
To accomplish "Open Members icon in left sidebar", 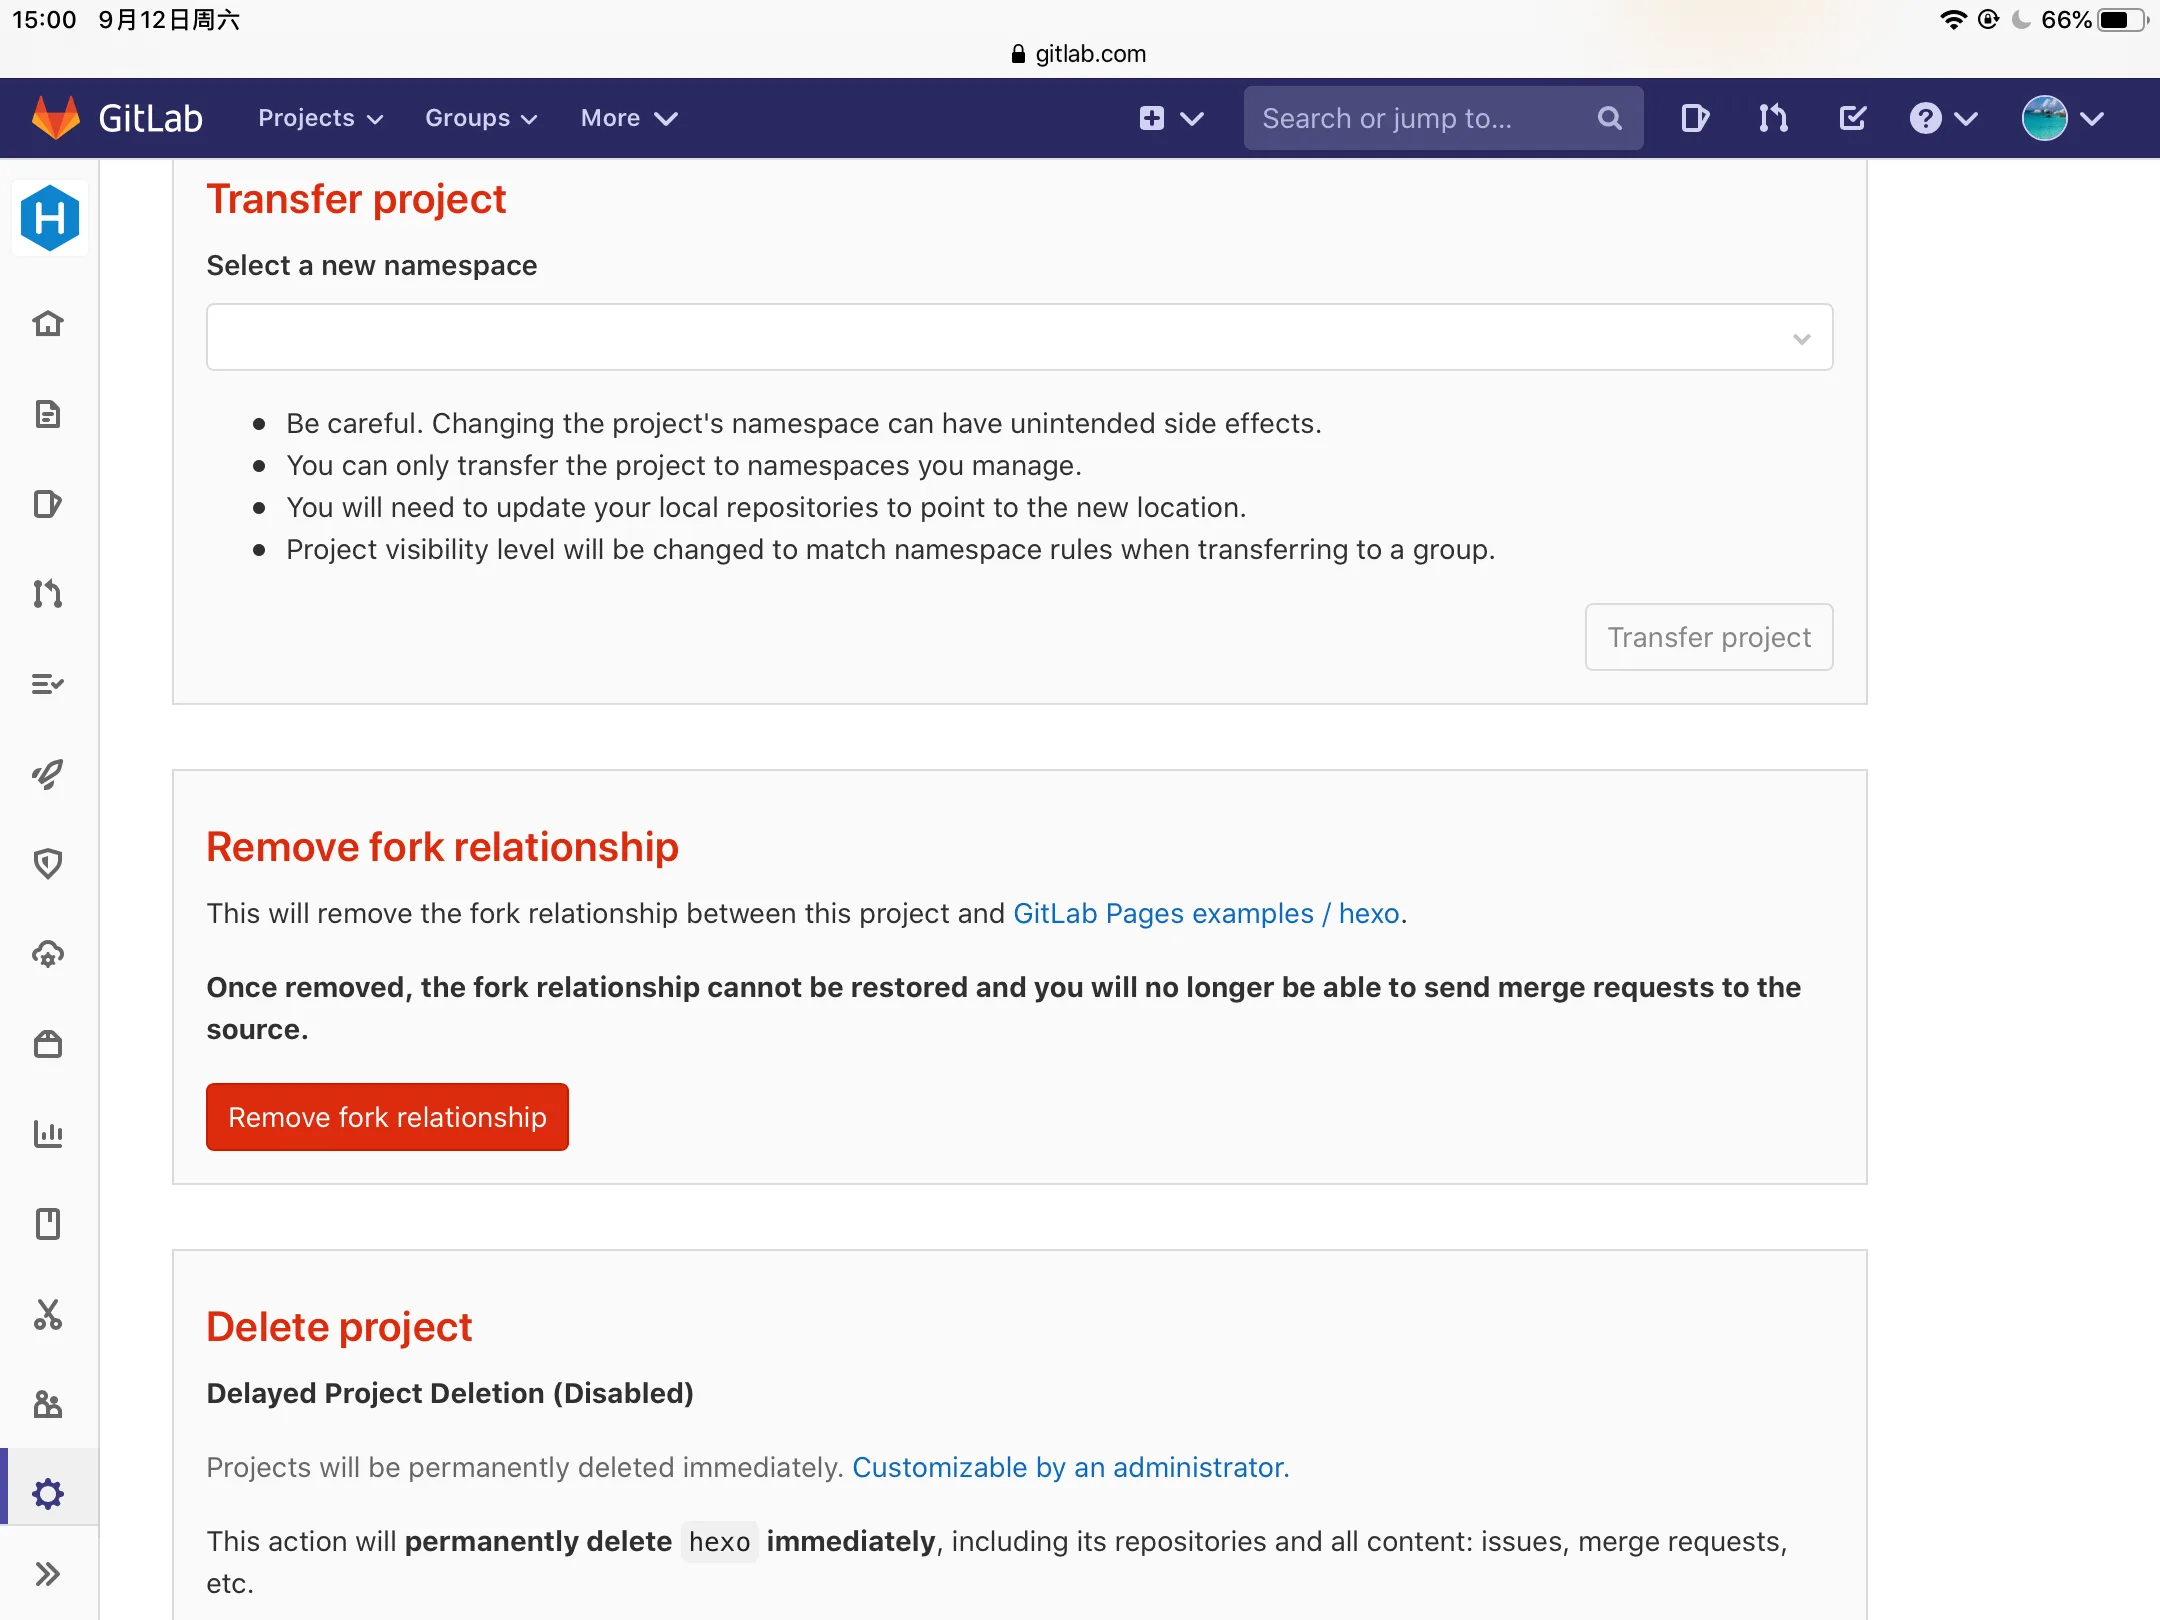I will click(x=48, y=1404).
